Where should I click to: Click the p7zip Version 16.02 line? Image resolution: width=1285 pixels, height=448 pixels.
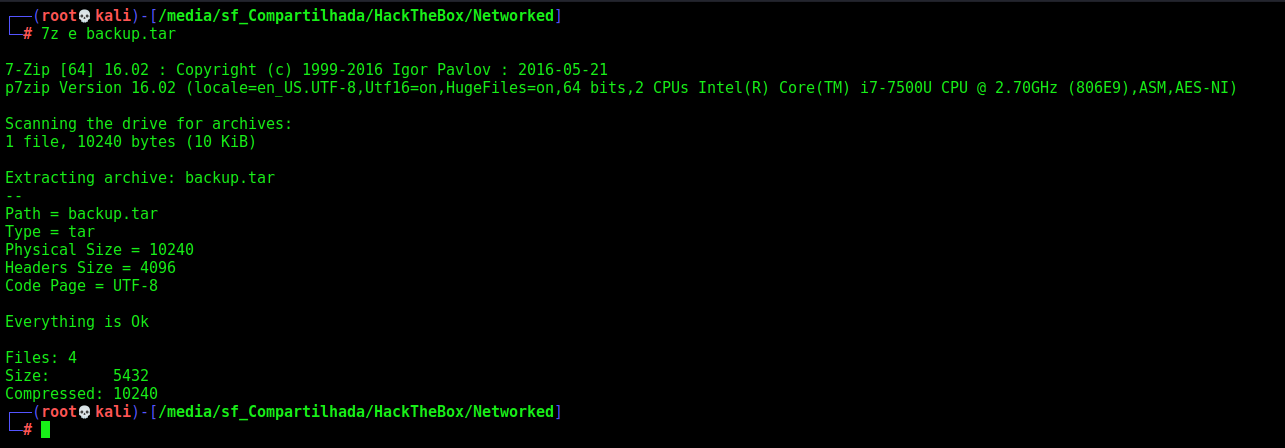click(x=621, y=88)
